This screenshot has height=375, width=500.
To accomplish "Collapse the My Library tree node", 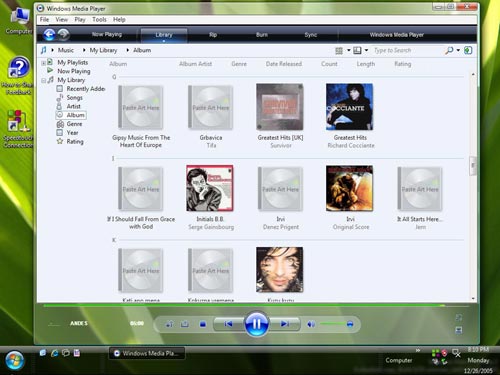I will 43,80.
